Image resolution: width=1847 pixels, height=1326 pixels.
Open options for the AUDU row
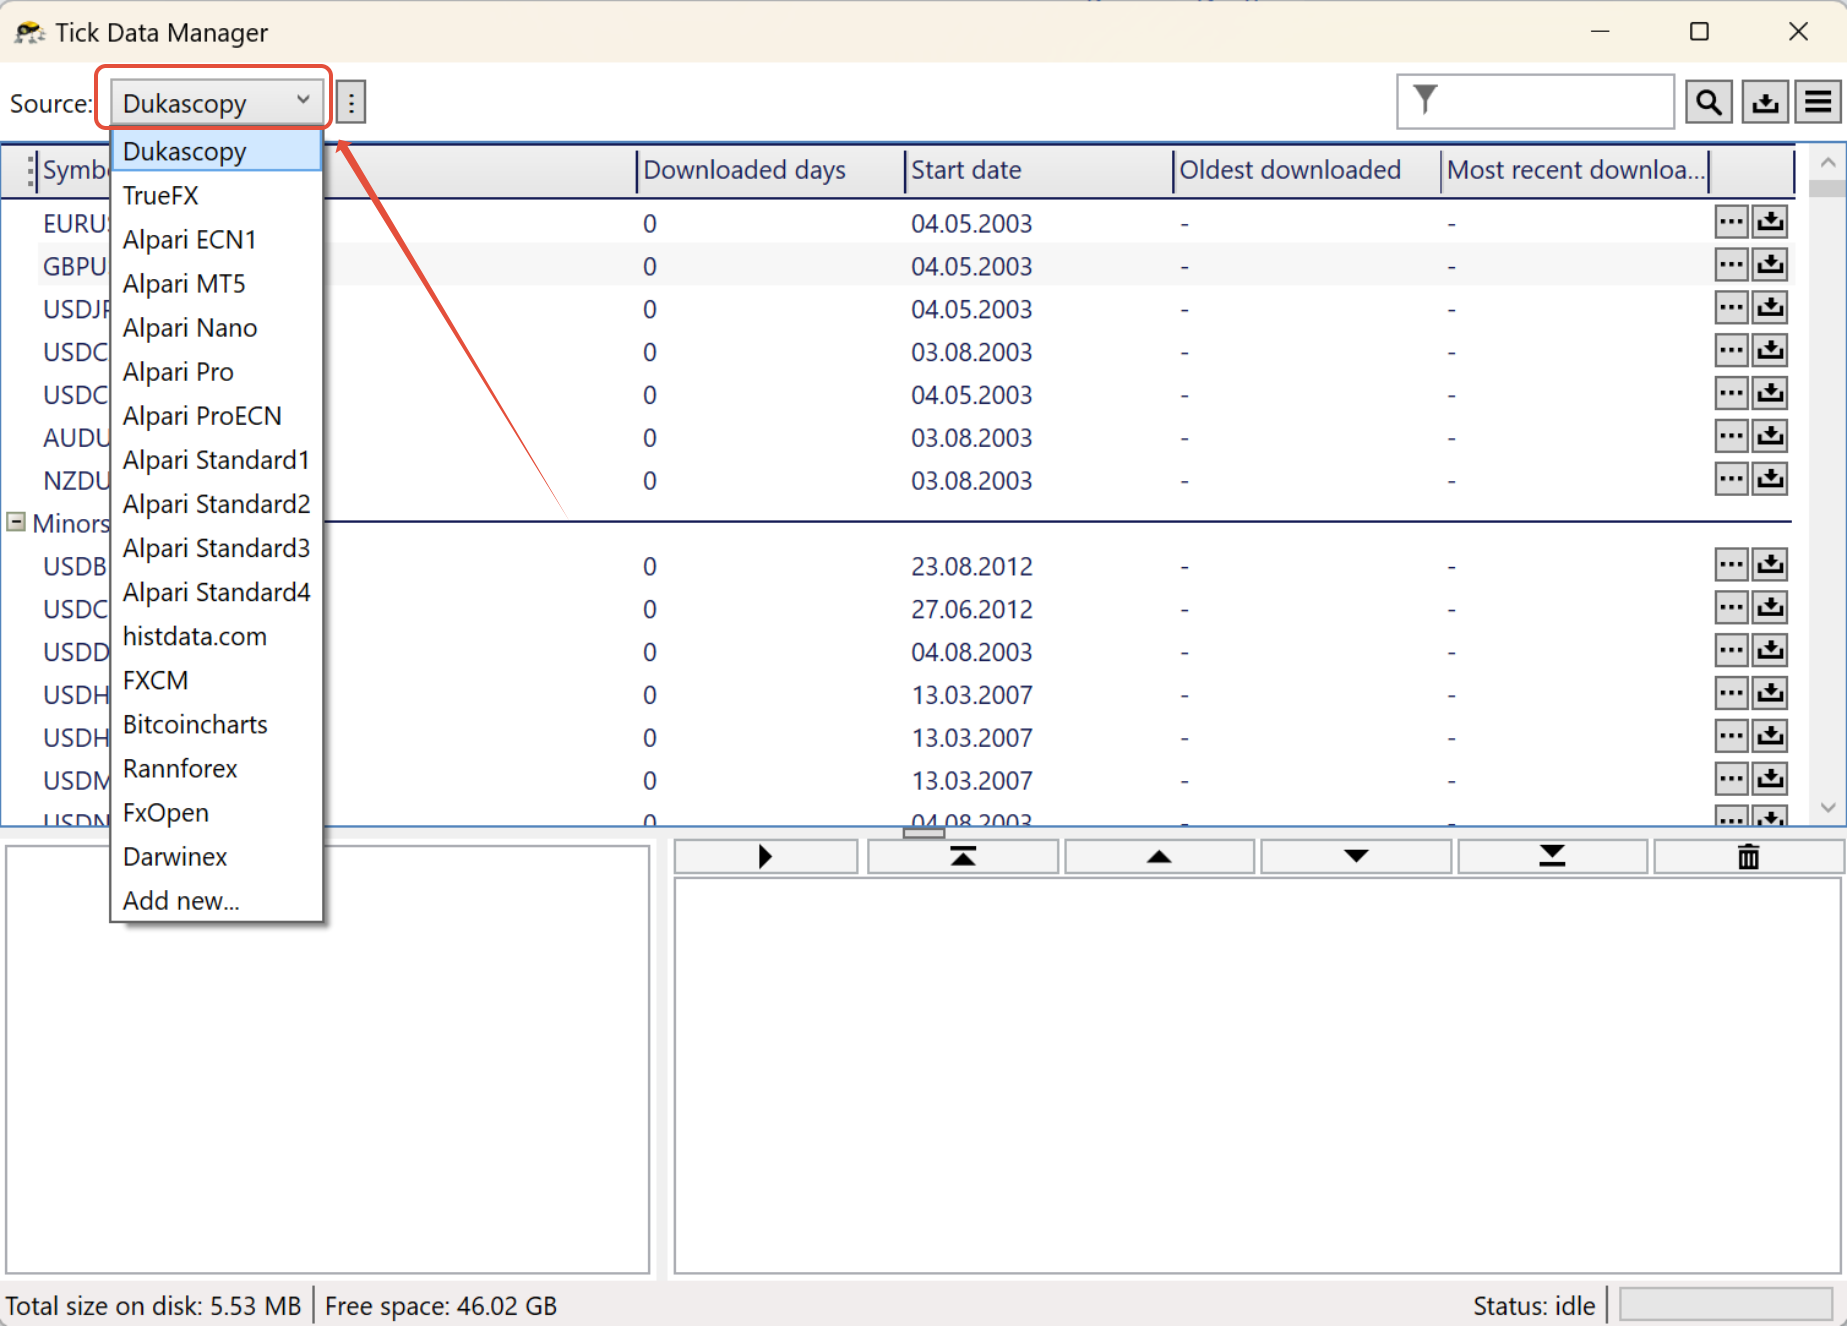[x=1731, y=435]
